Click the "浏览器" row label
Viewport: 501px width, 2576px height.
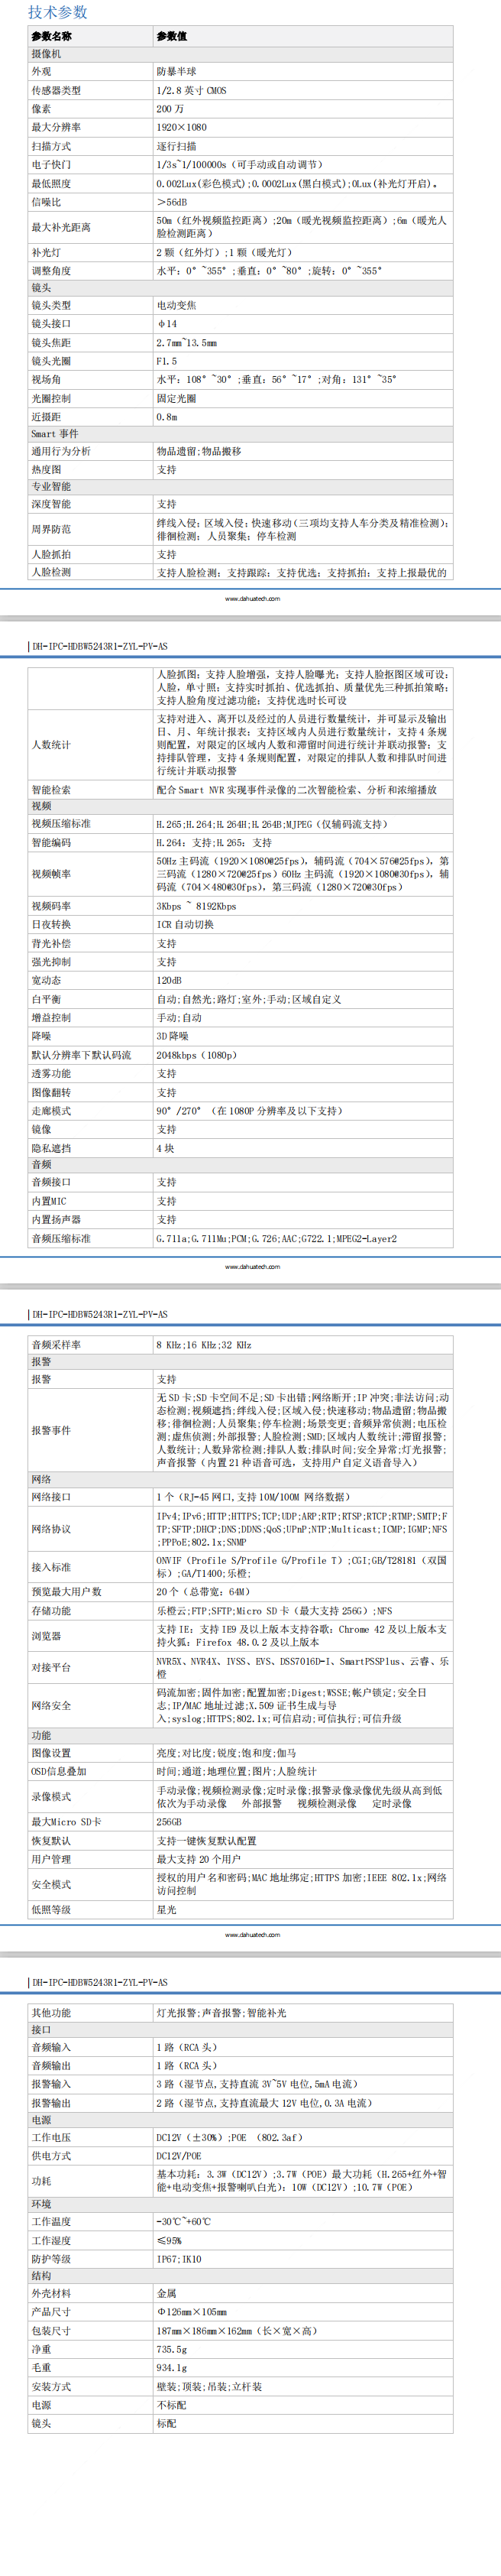pyautogui.click(x=46, y=1636)
